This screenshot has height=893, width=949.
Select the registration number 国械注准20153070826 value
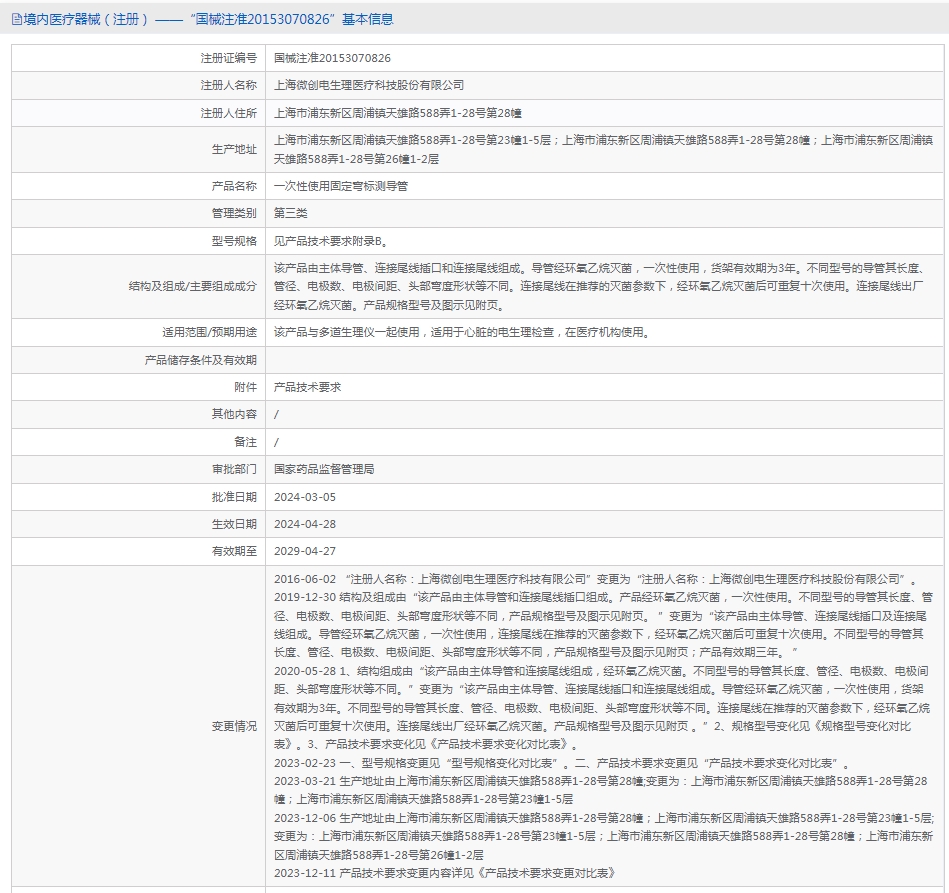332,58
